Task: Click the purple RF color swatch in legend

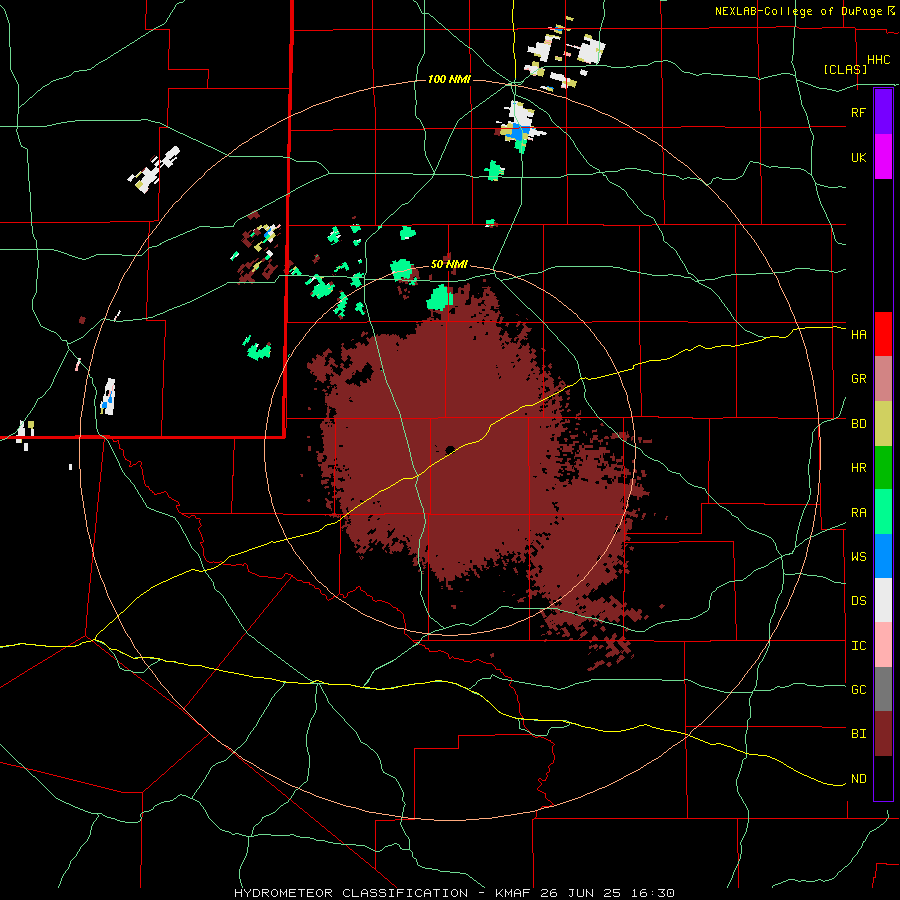Action: 883,112
